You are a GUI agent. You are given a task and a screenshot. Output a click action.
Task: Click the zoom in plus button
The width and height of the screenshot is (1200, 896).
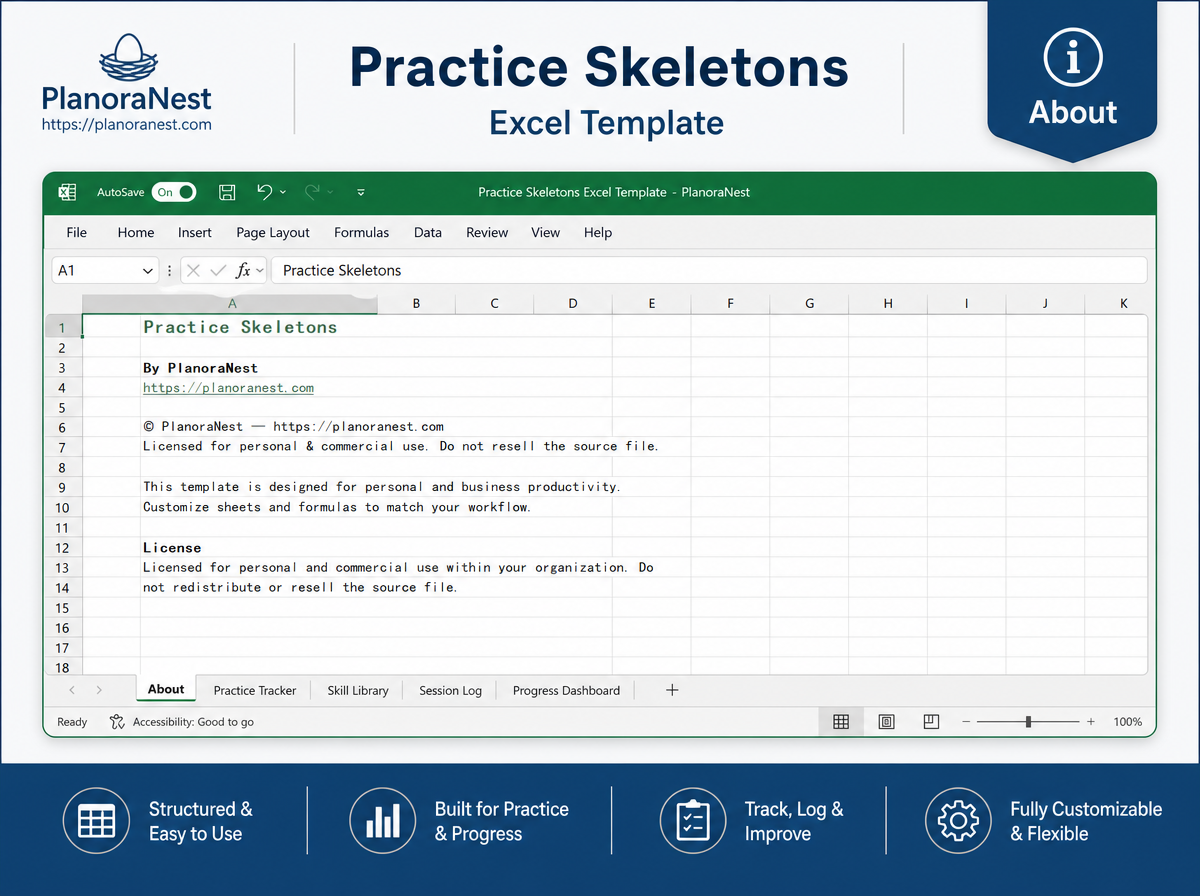point(1091,722)
